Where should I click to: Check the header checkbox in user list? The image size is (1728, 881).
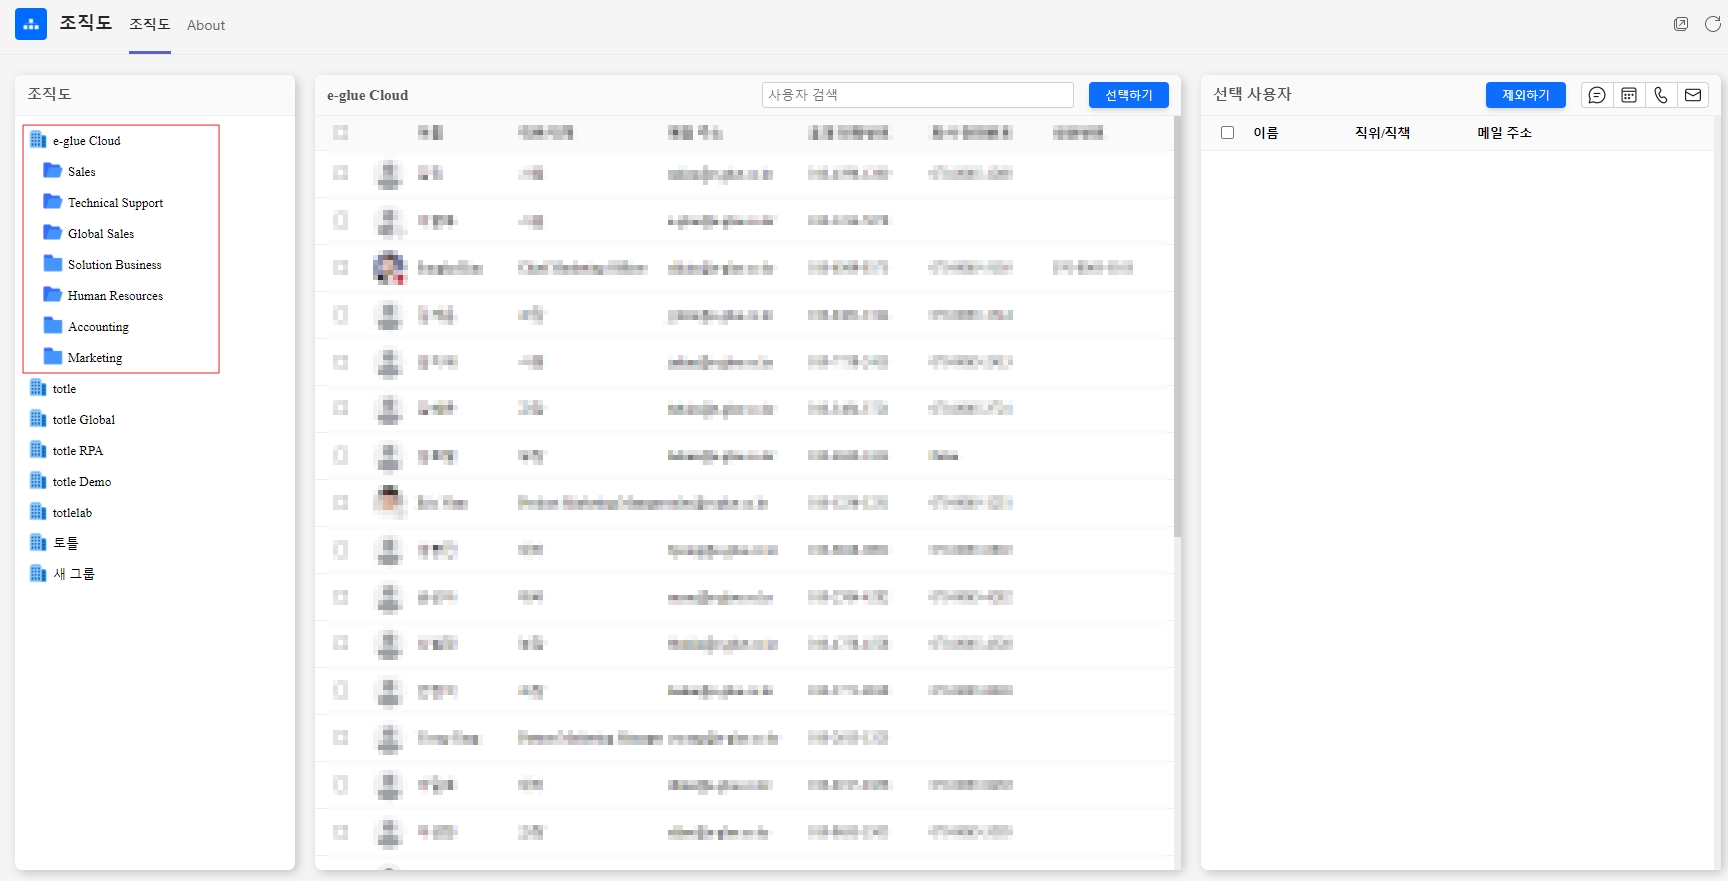(x=341, y=132)
